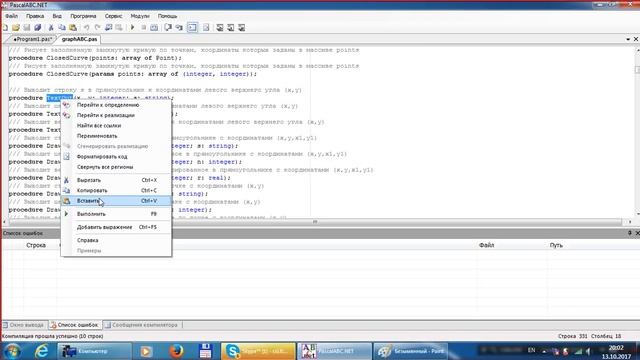
Task: Choose 'Добавить выражение' in context menu
Action: tap(116, 227)
